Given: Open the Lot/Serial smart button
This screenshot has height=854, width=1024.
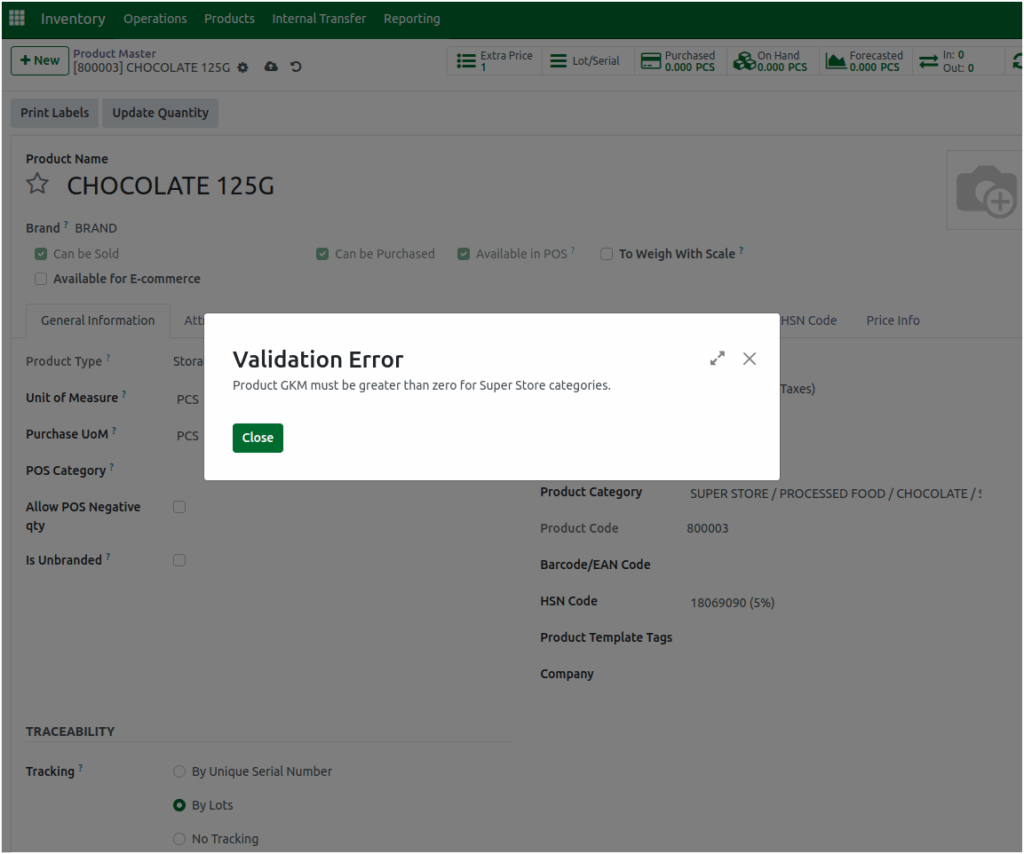Looking at the screenshot, I should [587, 60].
